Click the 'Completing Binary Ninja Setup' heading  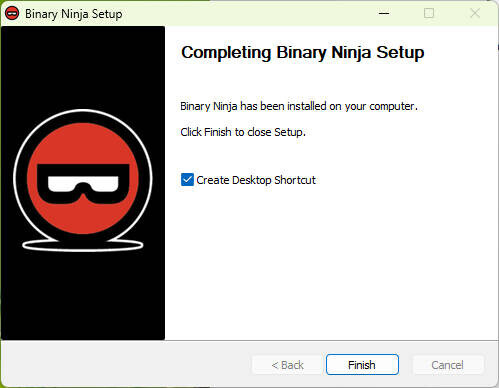pos(303,53)
